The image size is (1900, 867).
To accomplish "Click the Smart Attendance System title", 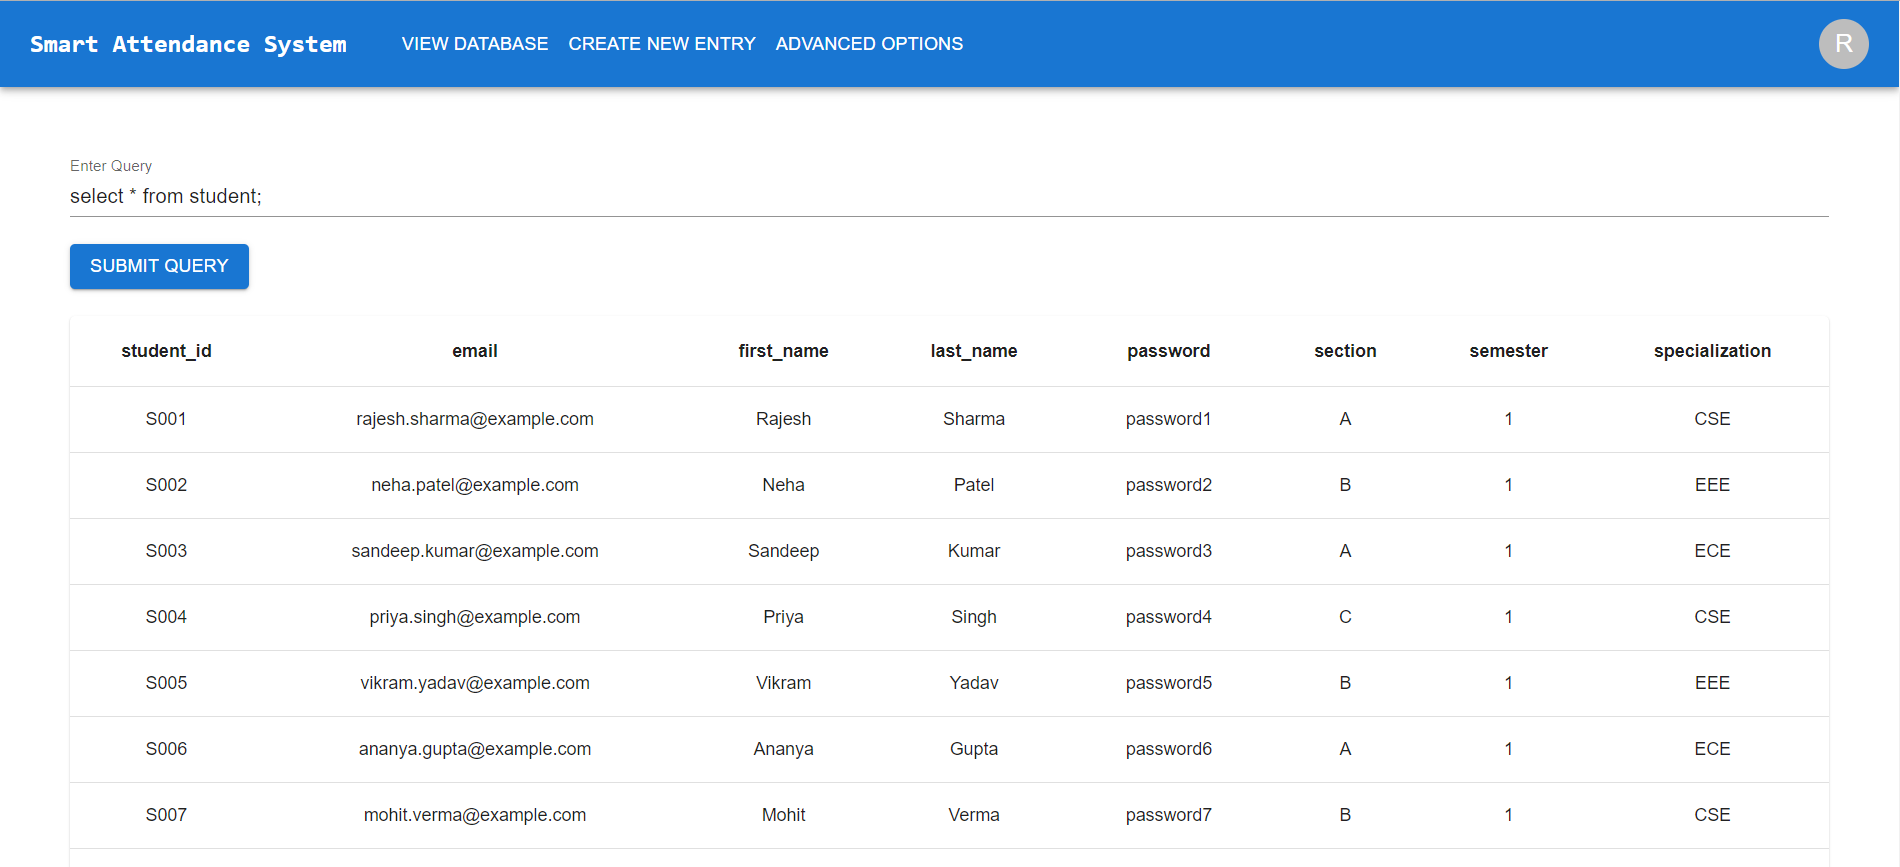I will pos(188,44).
